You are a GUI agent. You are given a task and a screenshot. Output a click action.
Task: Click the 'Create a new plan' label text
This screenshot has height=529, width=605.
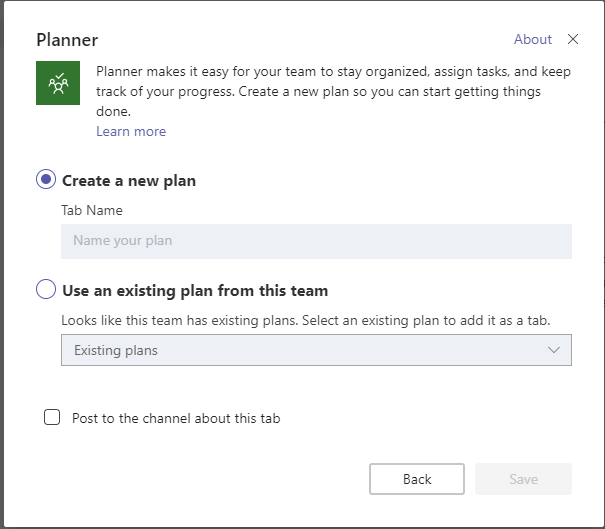129,181
